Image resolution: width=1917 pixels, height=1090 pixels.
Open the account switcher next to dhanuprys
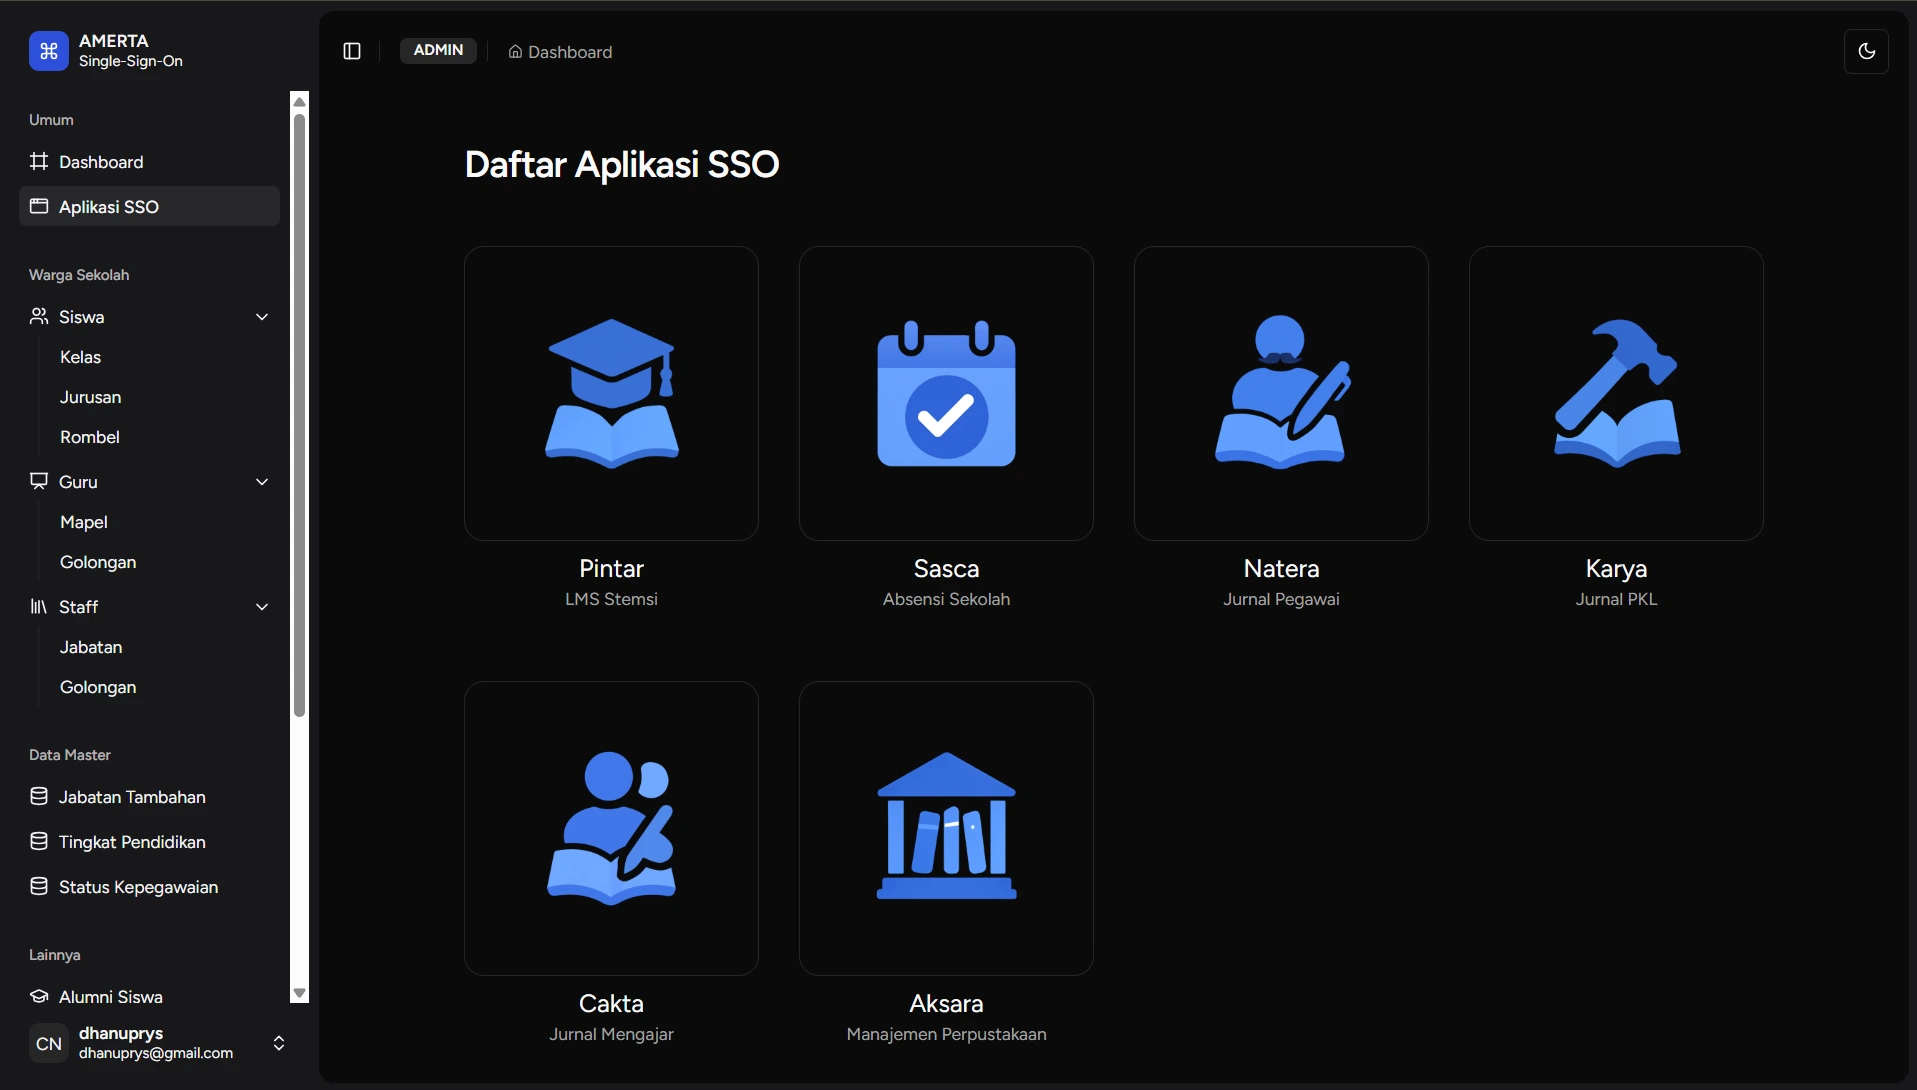click(x=279, y=1043)
